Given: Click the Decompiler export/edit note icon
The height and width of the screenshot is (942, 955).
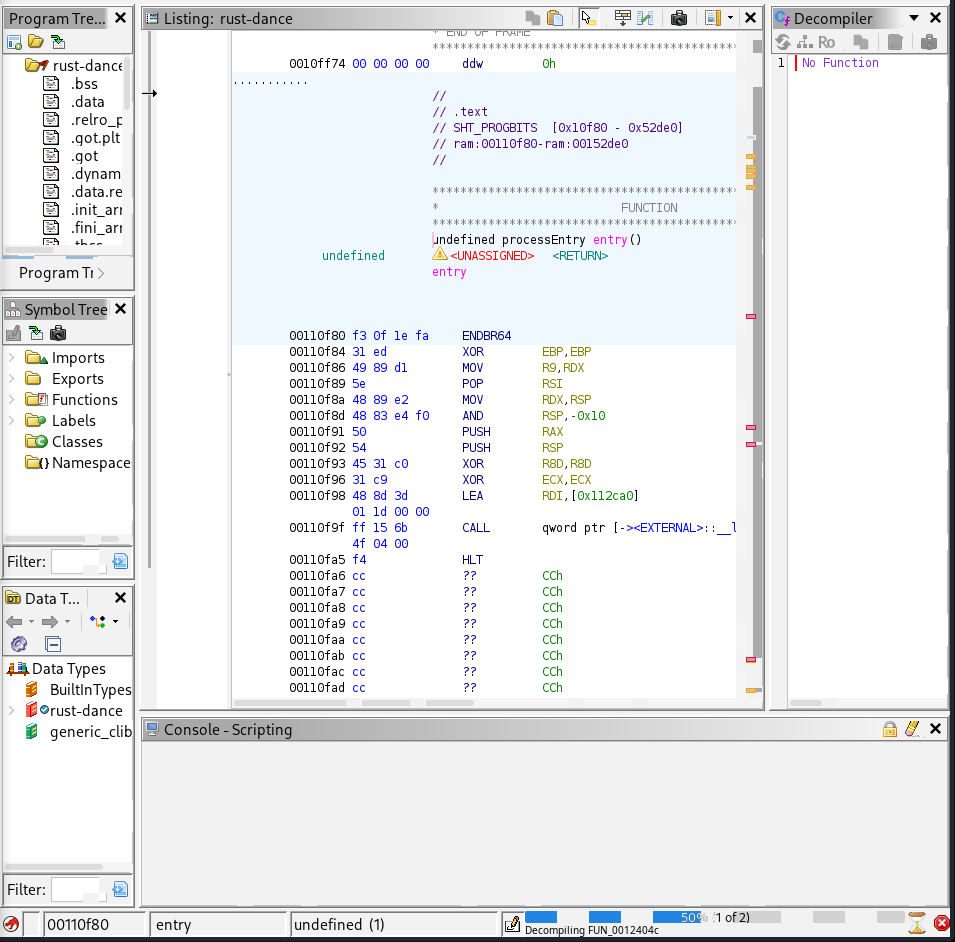Looking at the screenshot, I should click(x=895, y=42).
